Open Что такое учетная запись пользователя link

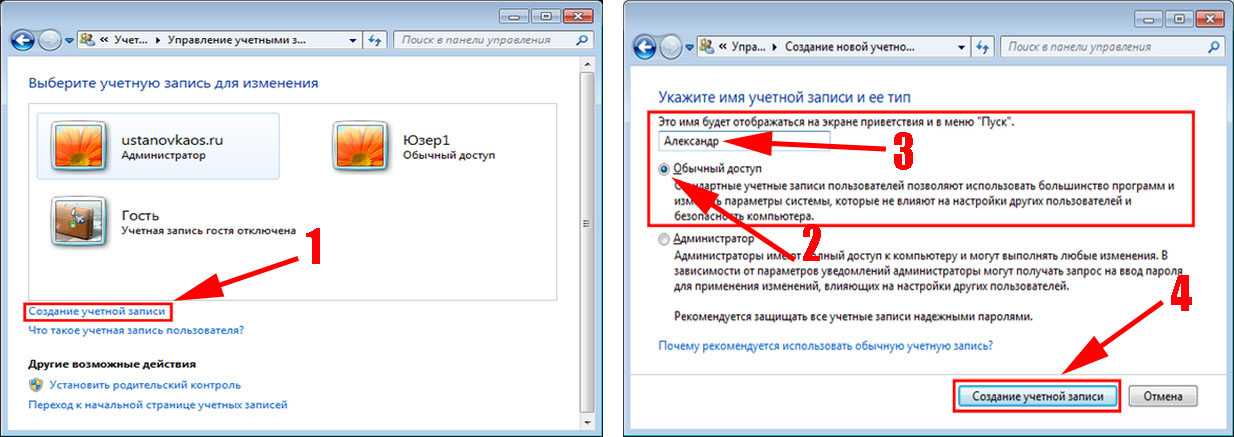tap(136, 329)
